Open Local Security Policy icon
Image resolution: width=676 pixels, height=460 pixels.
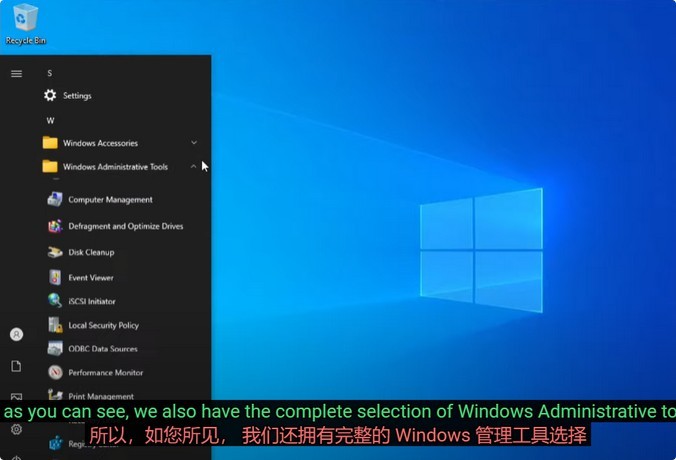click(55, 325)
